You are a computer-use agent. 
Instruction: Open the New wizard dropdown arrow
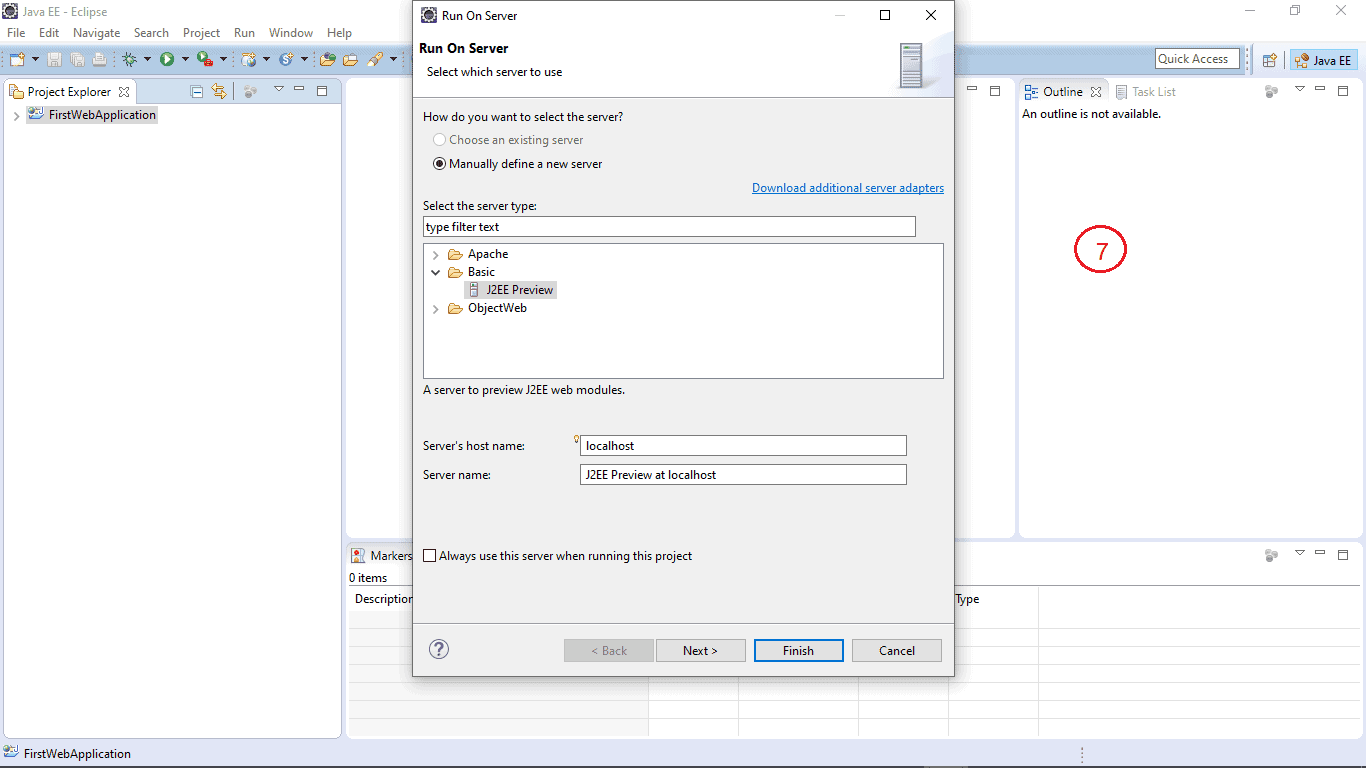point(36,60)
